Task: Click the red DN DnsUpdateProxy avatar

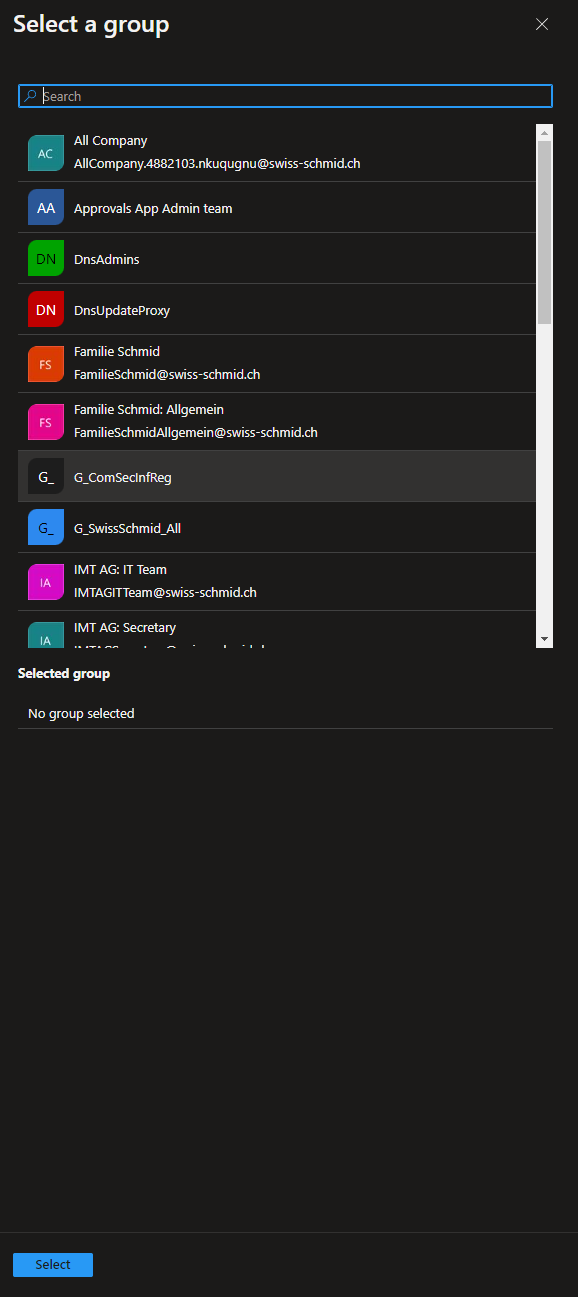Action: point(46,310)
